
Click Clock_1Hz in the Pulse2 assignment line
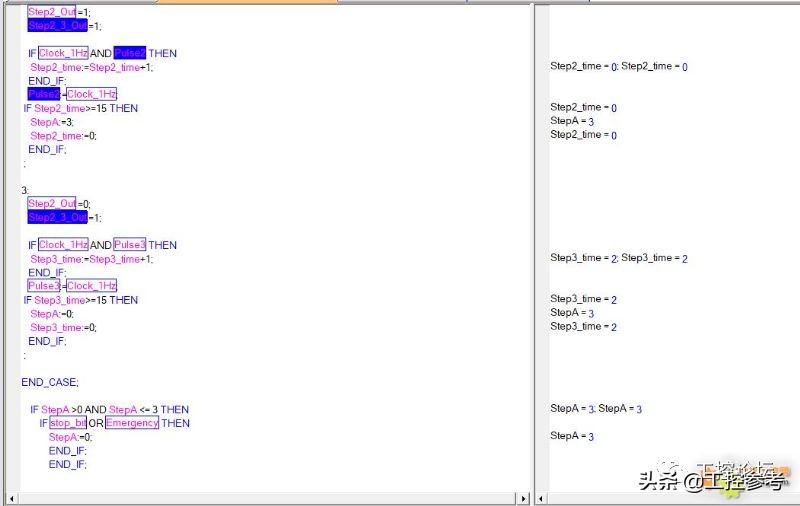pyautogui.click(x=91, y=94)
